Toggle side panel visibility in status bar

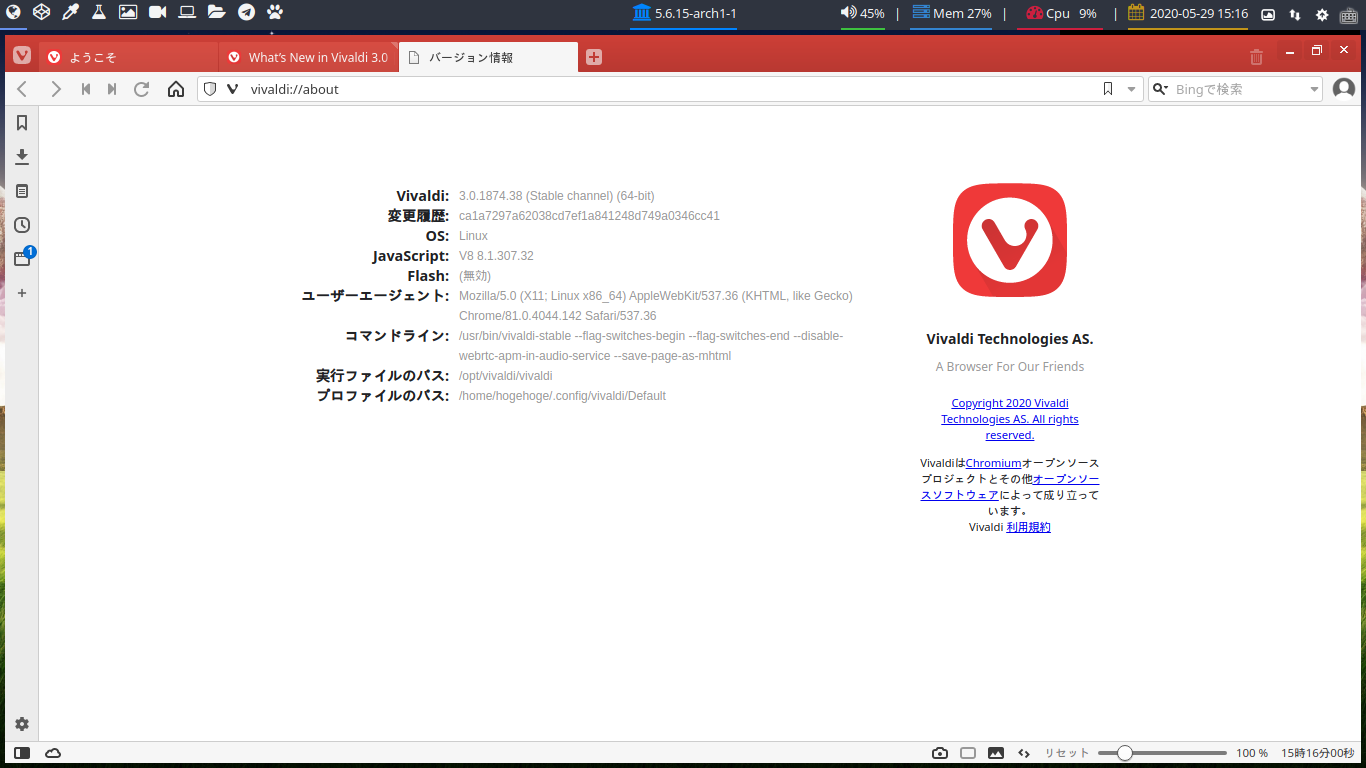(21, 753)
